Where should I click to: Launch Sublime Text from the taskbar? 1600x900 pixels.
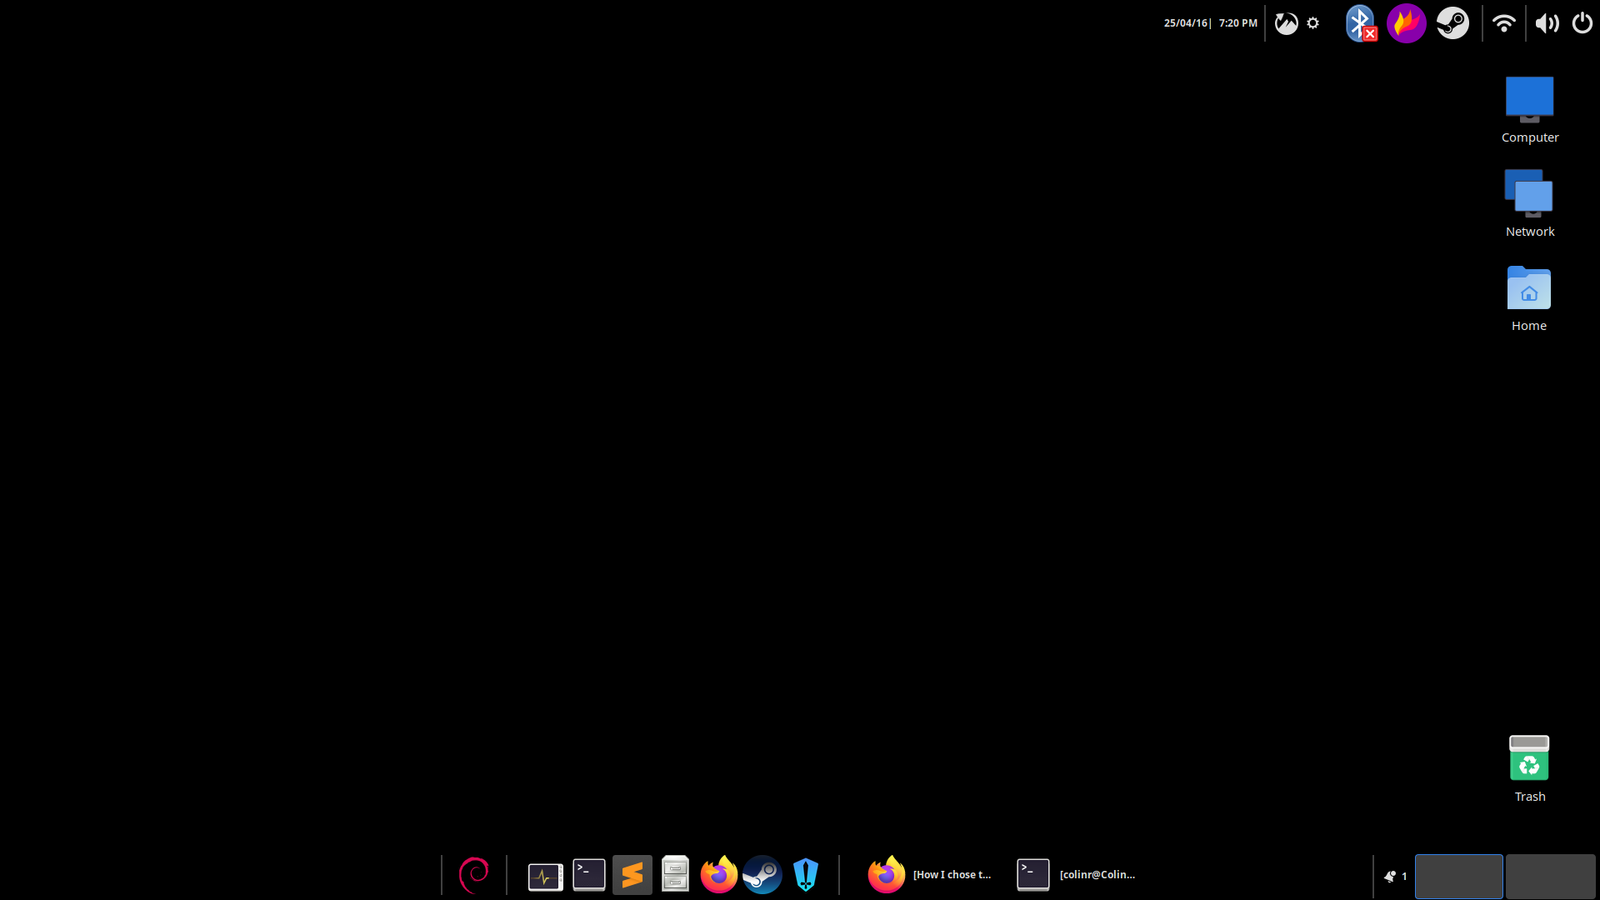tap(632, 874)
